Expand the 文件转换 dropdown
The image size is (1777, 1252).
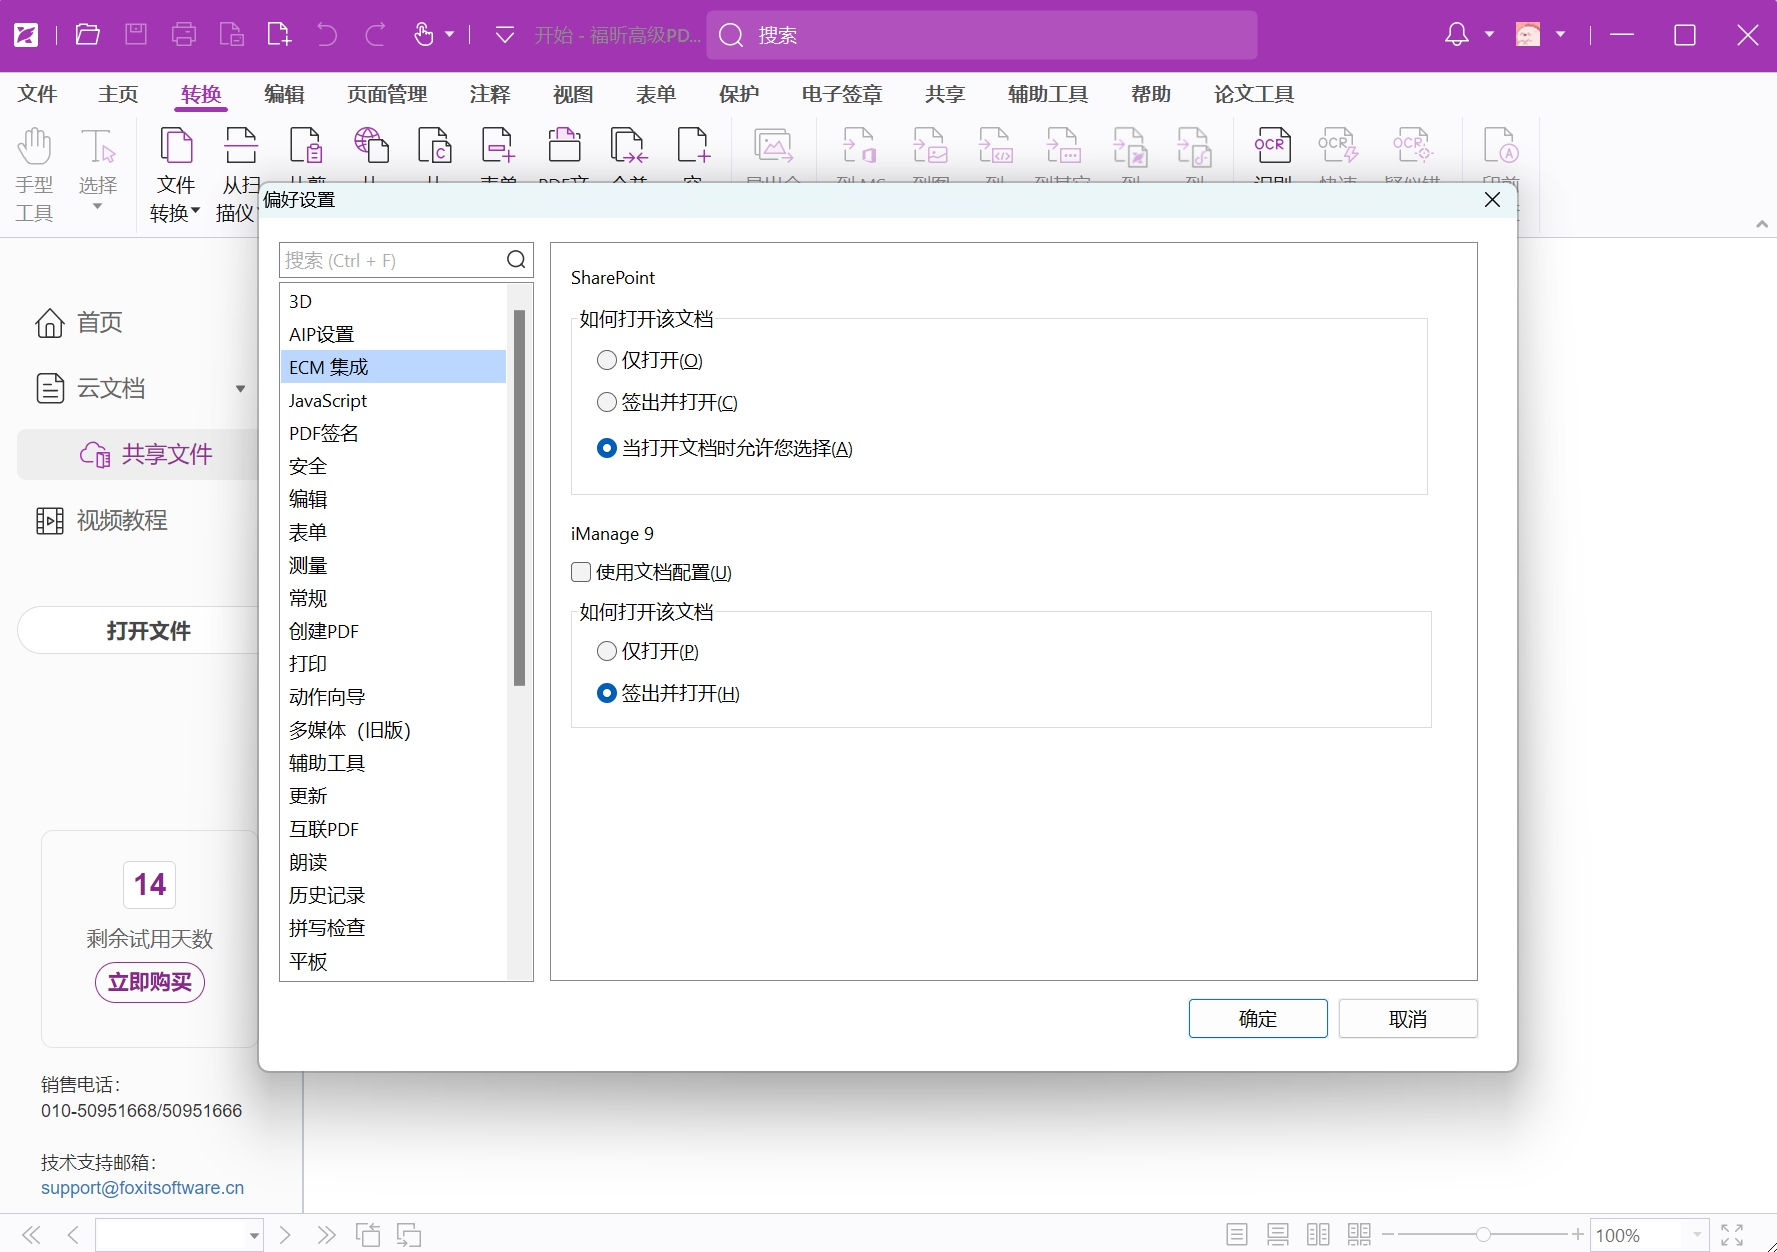pos(196,212)
